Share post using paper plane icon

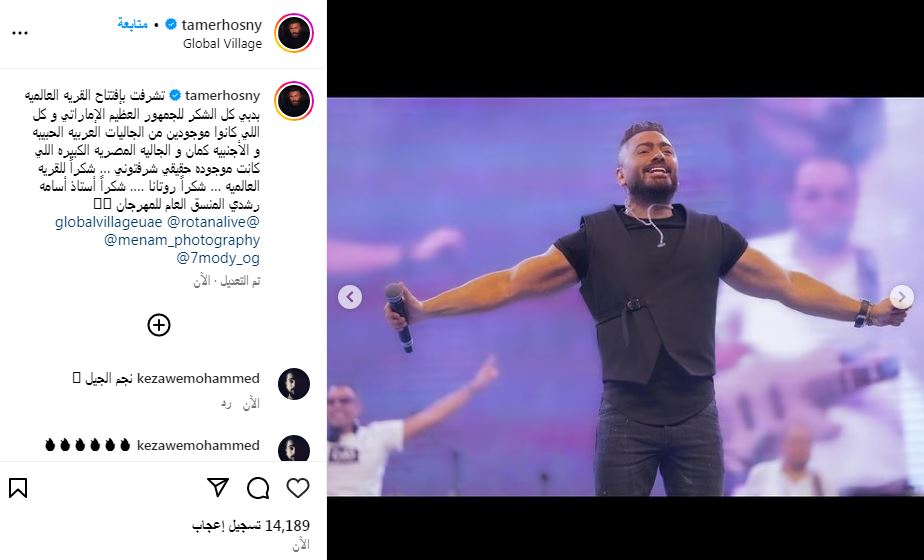[218, 487]
